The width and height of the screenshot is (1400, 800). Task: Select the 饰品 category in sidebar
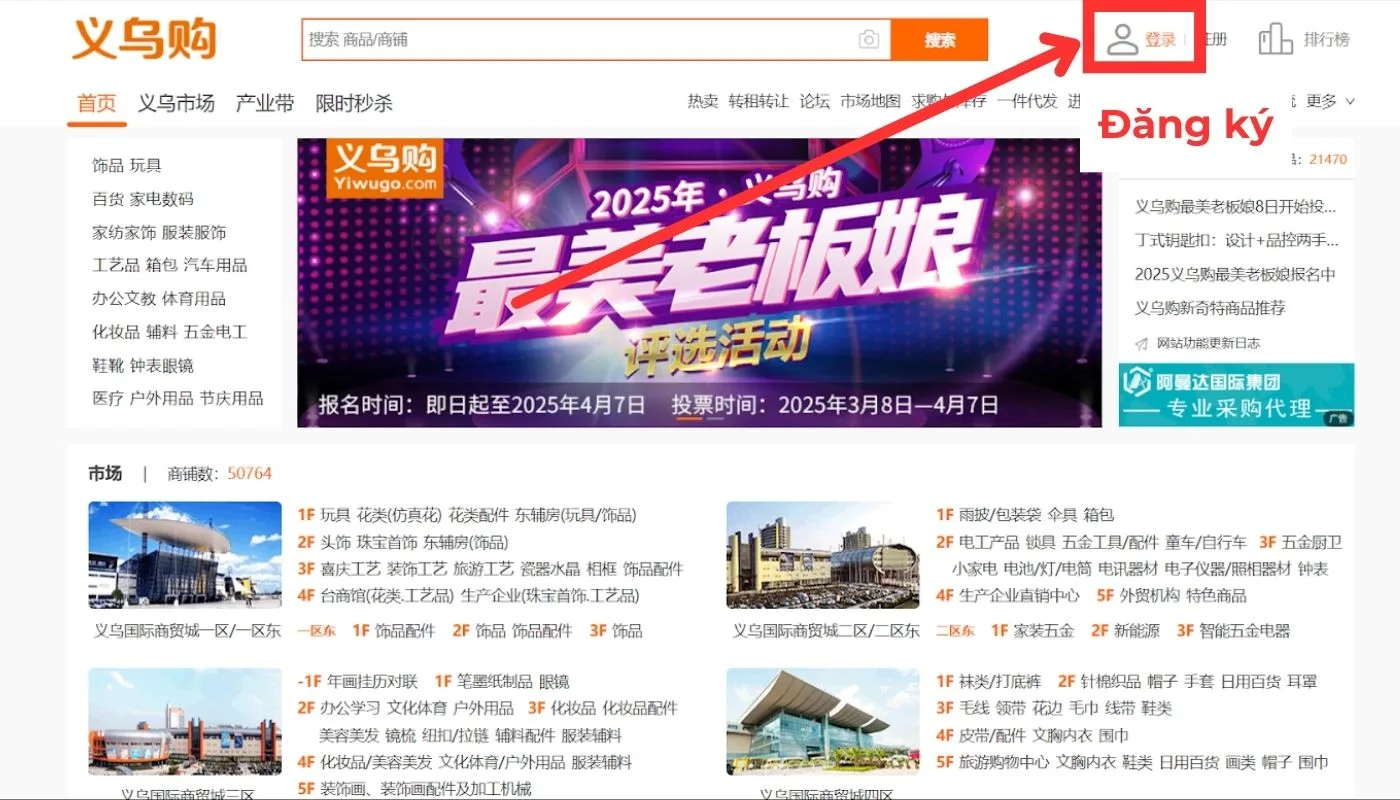click(108, 166)
